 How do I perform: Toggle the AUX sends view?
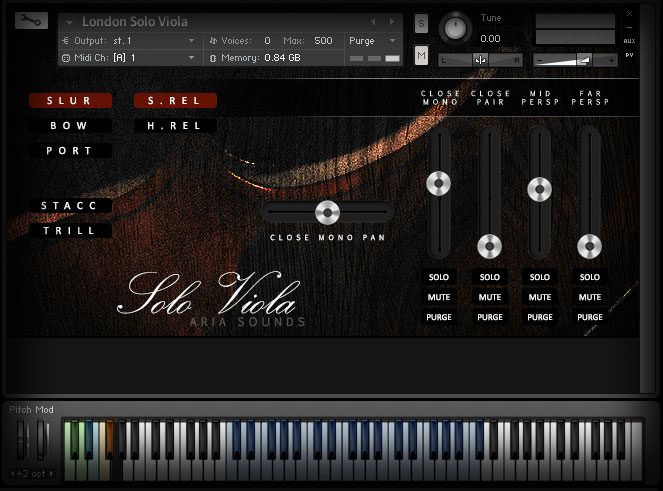pyautogui.click(x=630, y=41)
